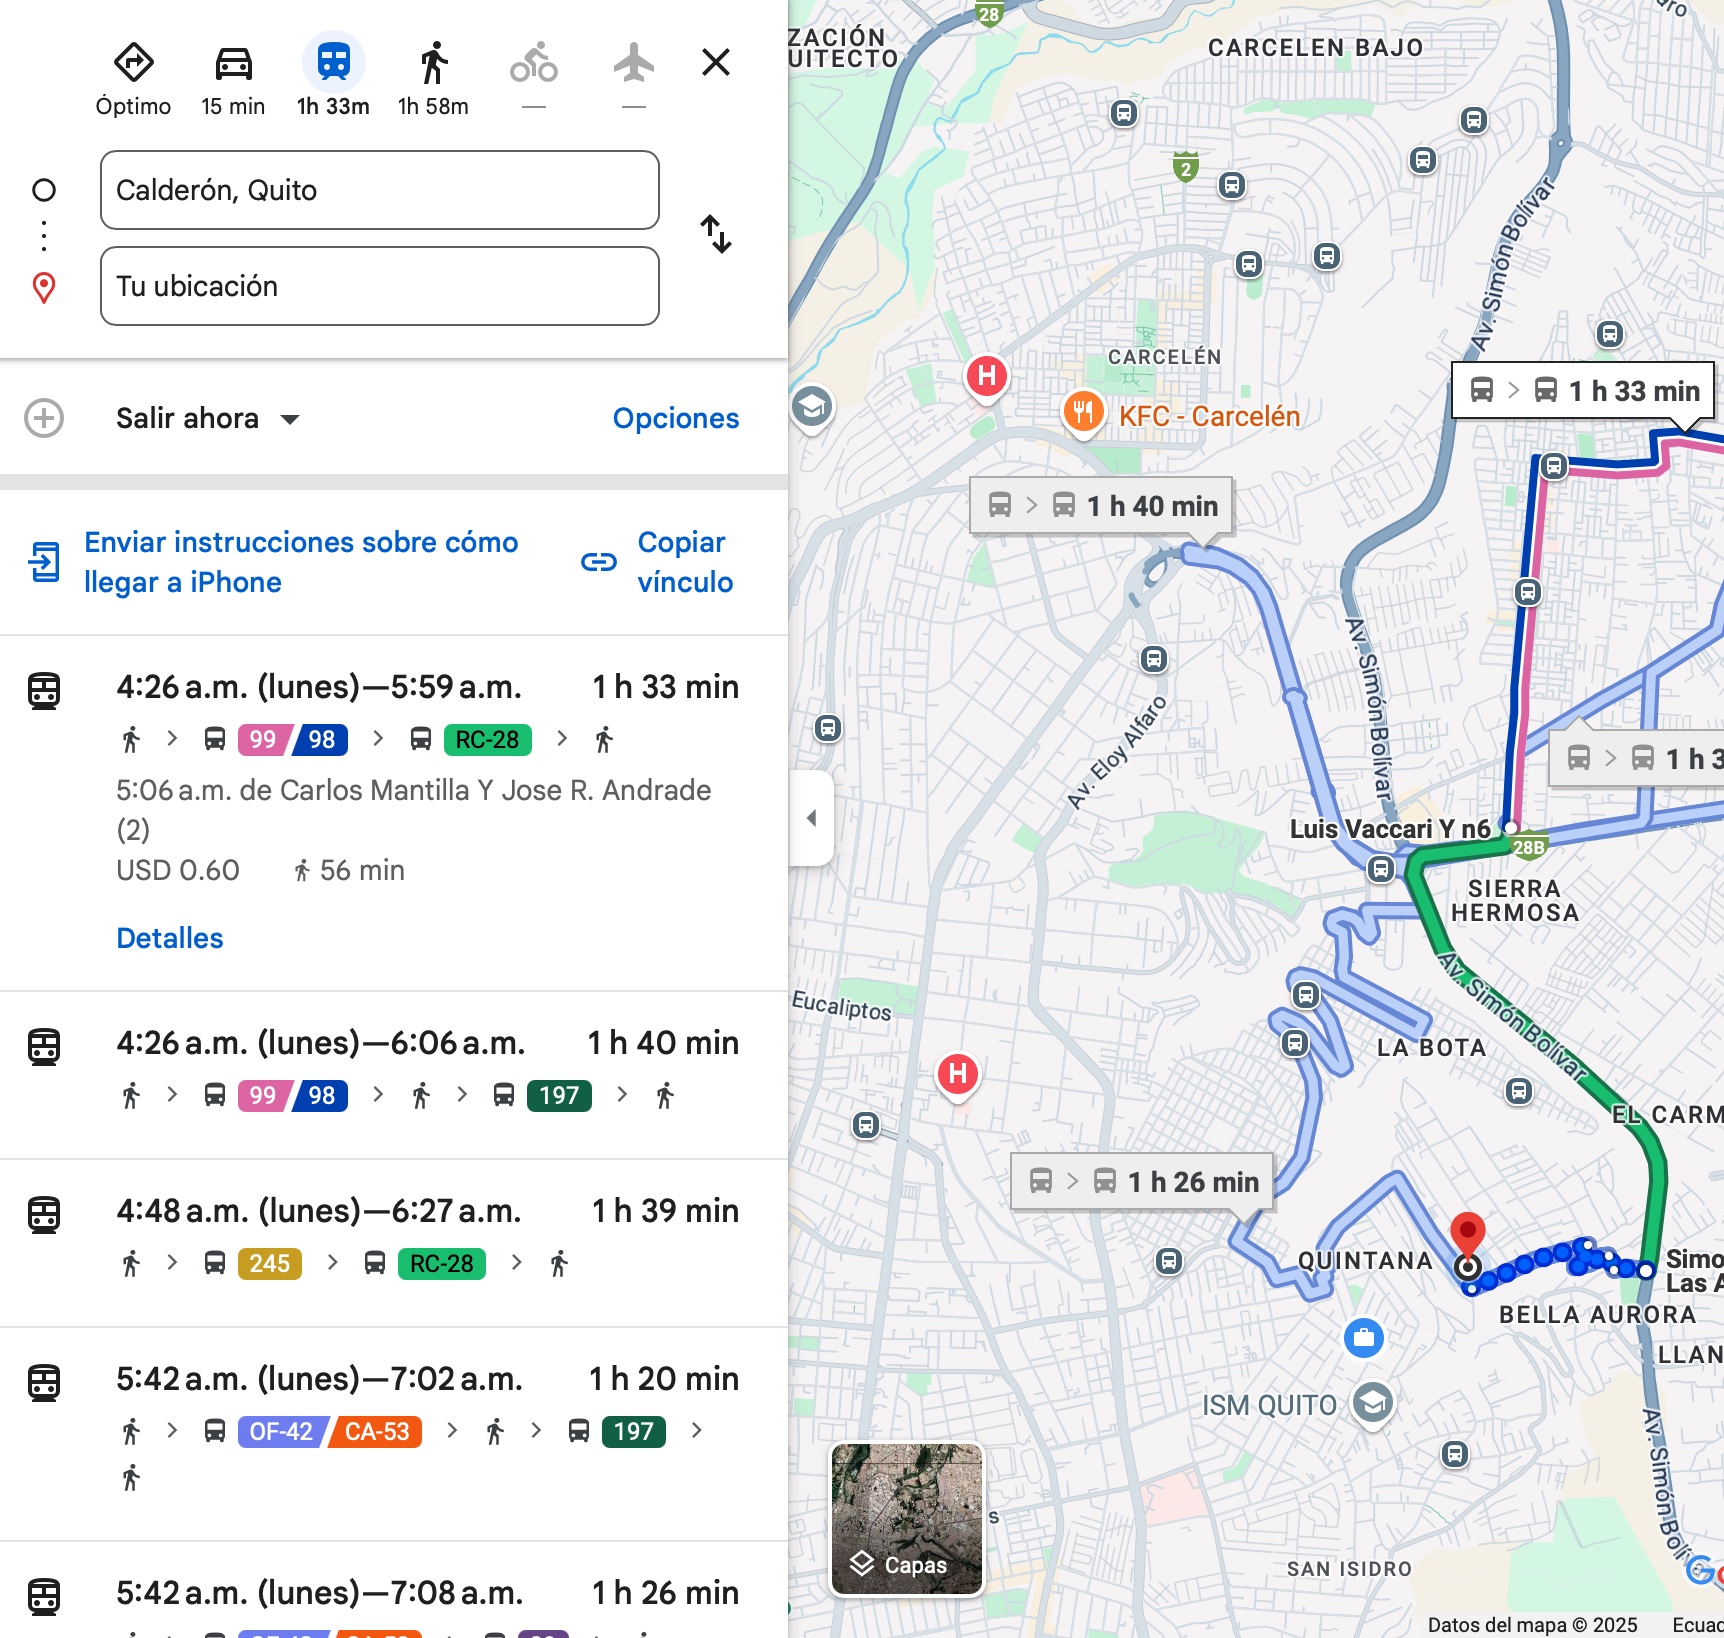Click the add destination plus icon
Viewport: 1724px width, 1638px height.
[x=44, y=418]
